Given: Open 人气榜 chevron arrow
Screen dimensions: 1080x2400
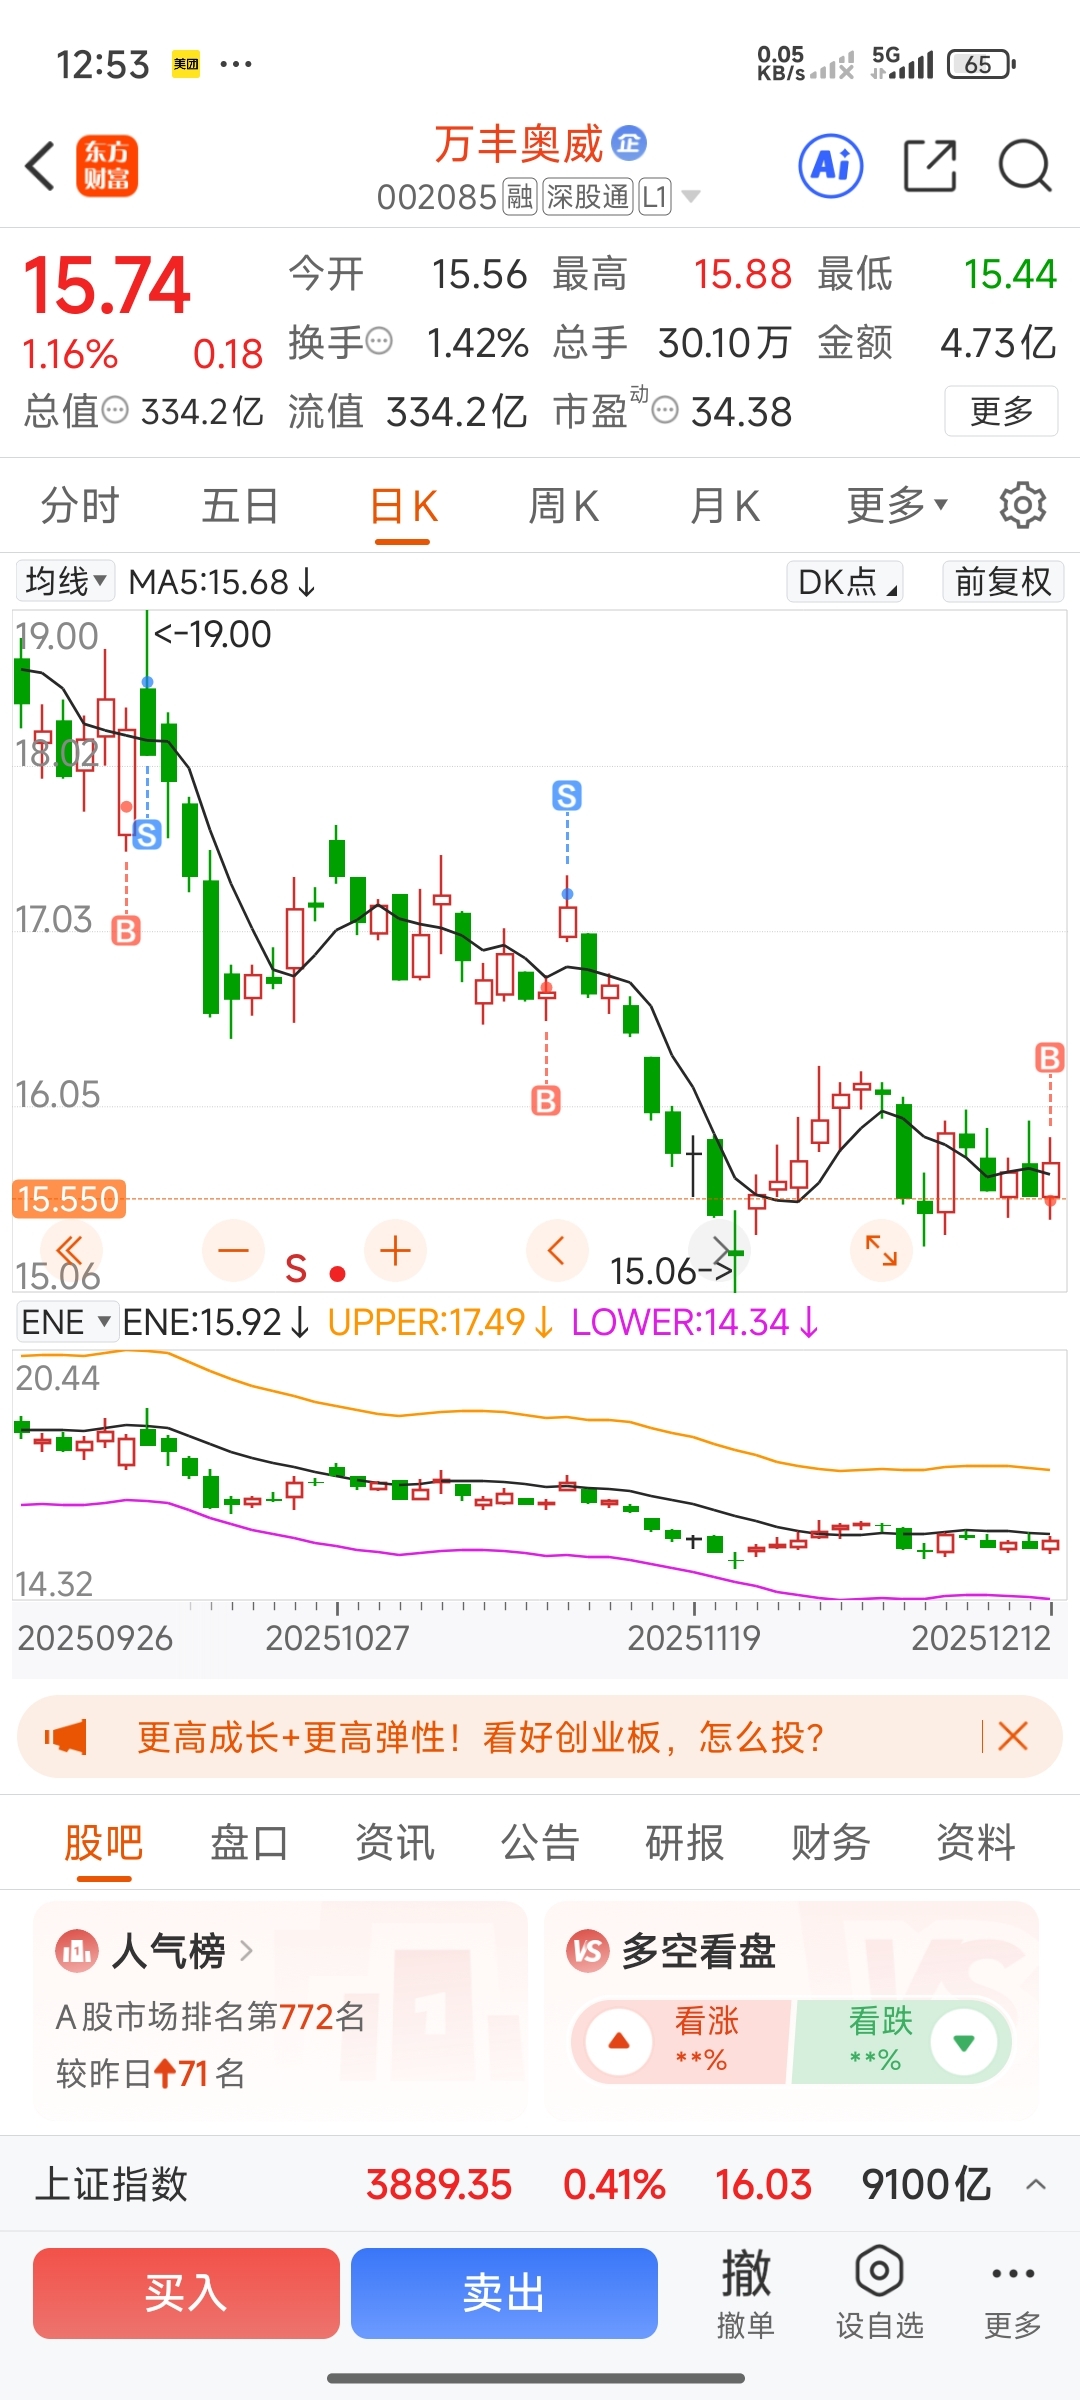Looking at the screenshot, I should point(247,1951).
